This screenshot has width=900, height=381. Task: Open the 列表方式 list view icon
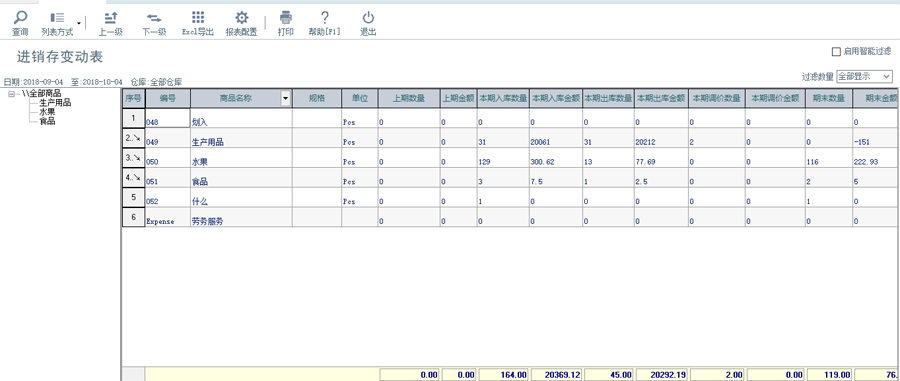coord(57,18)
